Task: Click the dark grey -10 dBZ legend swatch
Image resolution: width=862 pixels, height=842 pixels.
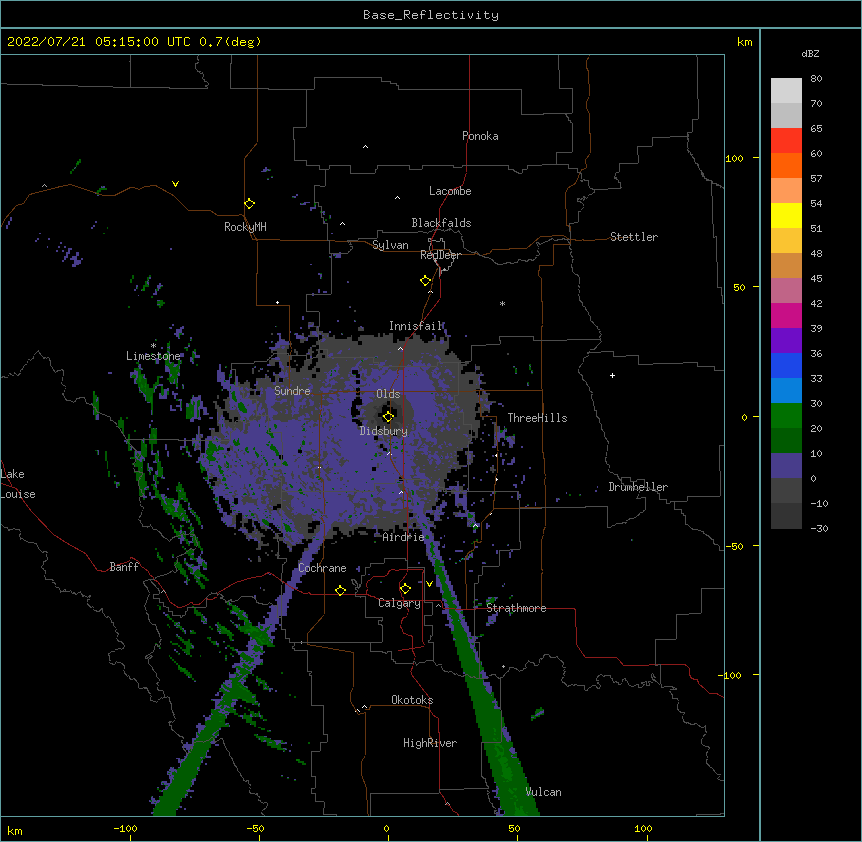Action: (x=786, y=516)
